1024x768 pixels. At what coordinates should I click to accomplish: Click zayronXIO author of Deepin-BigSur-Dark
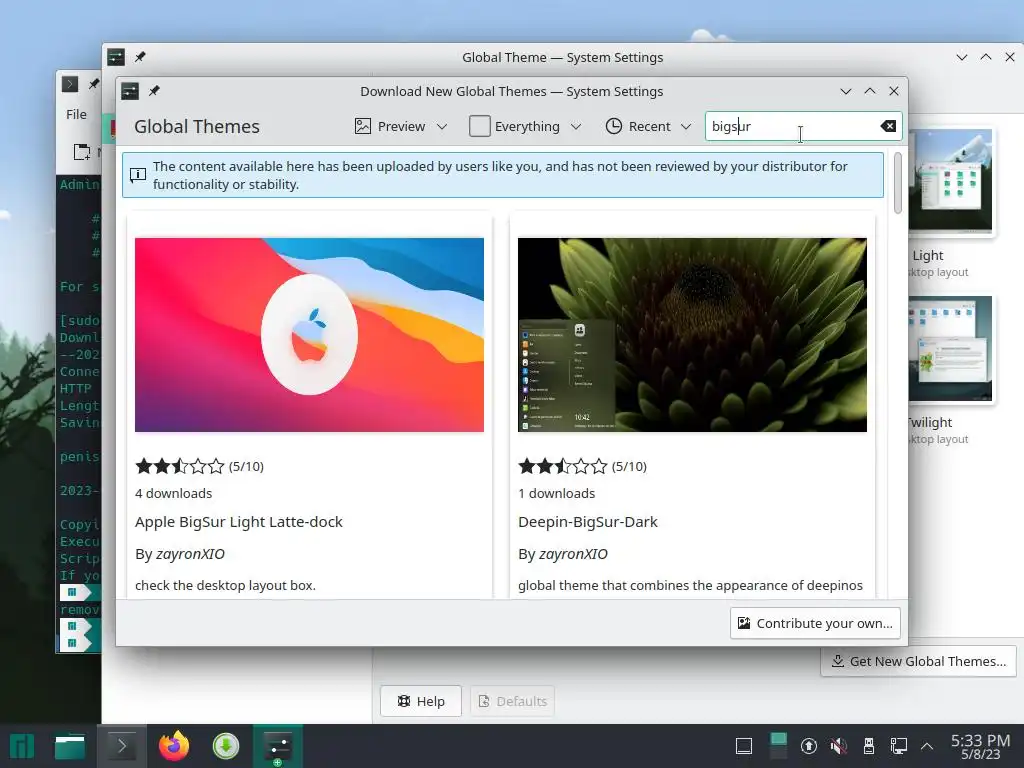tap(573, 554)
